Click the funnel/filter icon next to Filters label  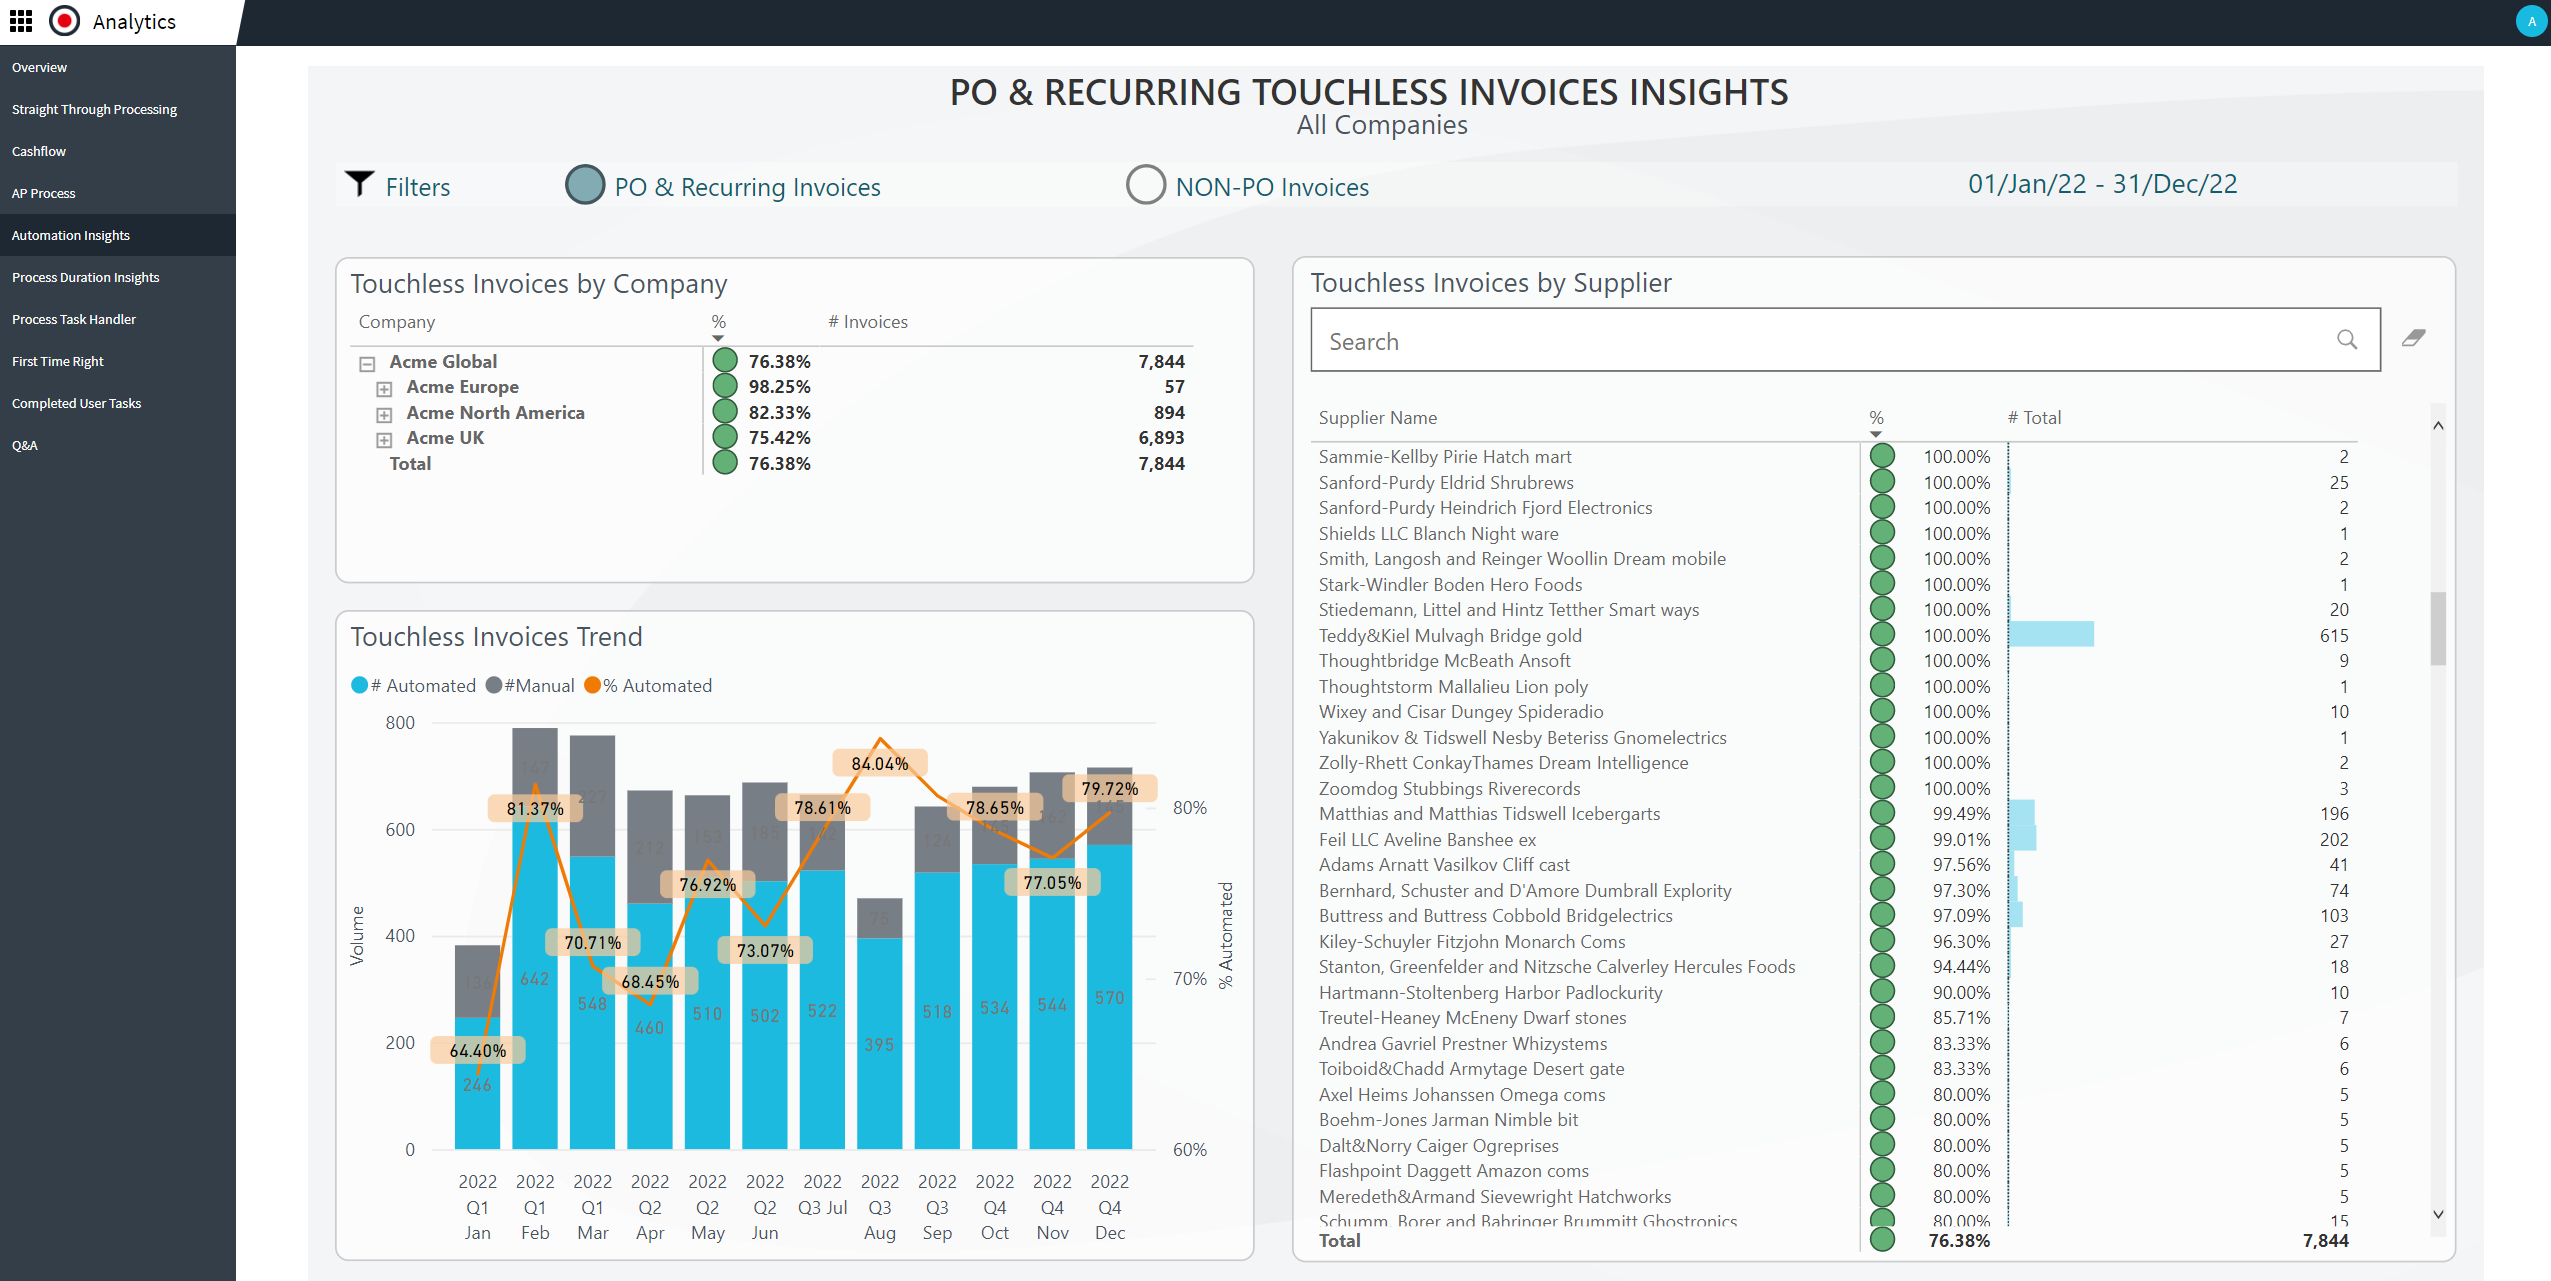click(x=356, y=183)
